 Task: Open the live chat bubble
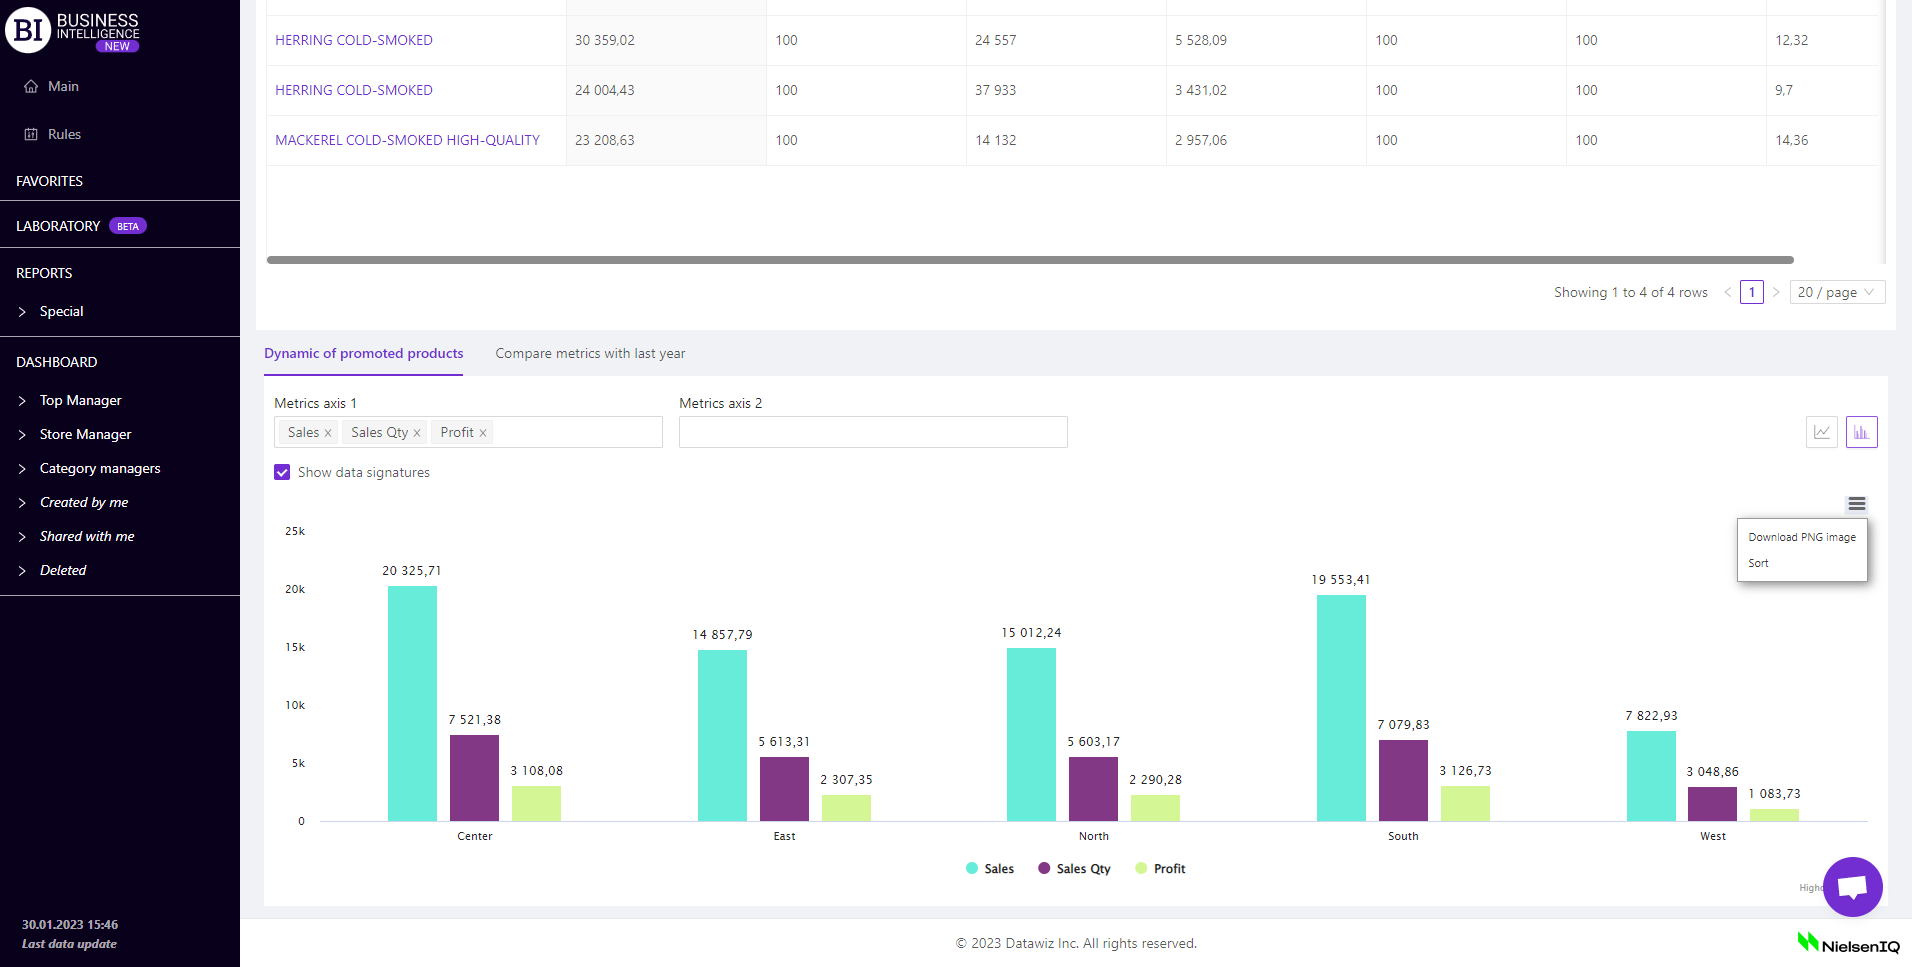(x=1852, y=887)
